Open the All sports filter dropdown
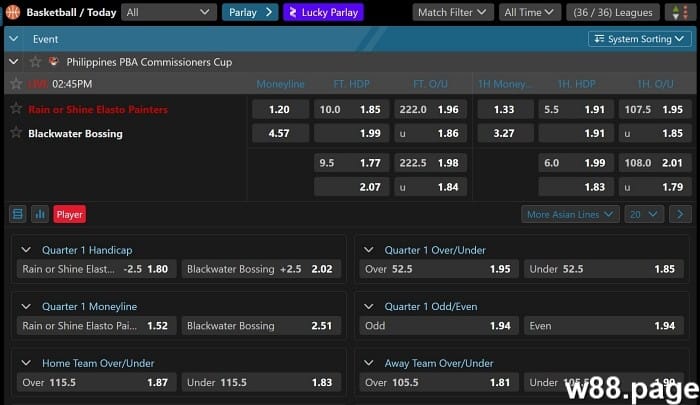Screen dimensions: 700x405 click(169, 13)
